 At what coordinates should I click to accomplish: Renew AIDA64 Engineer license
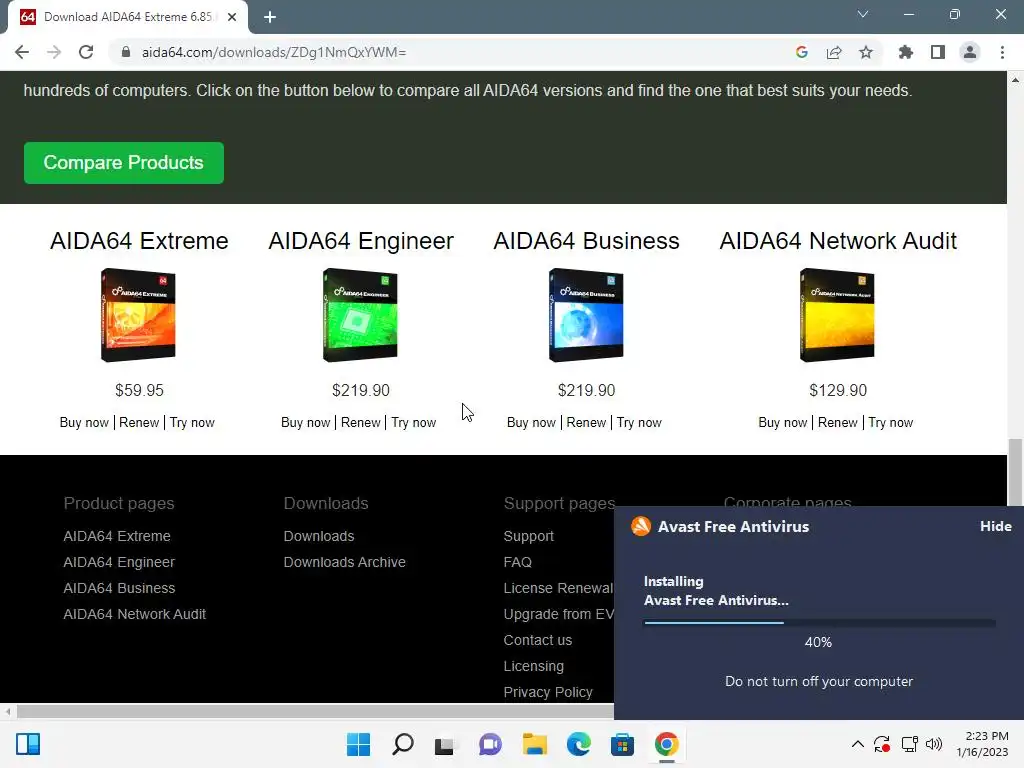click(360, 423)
